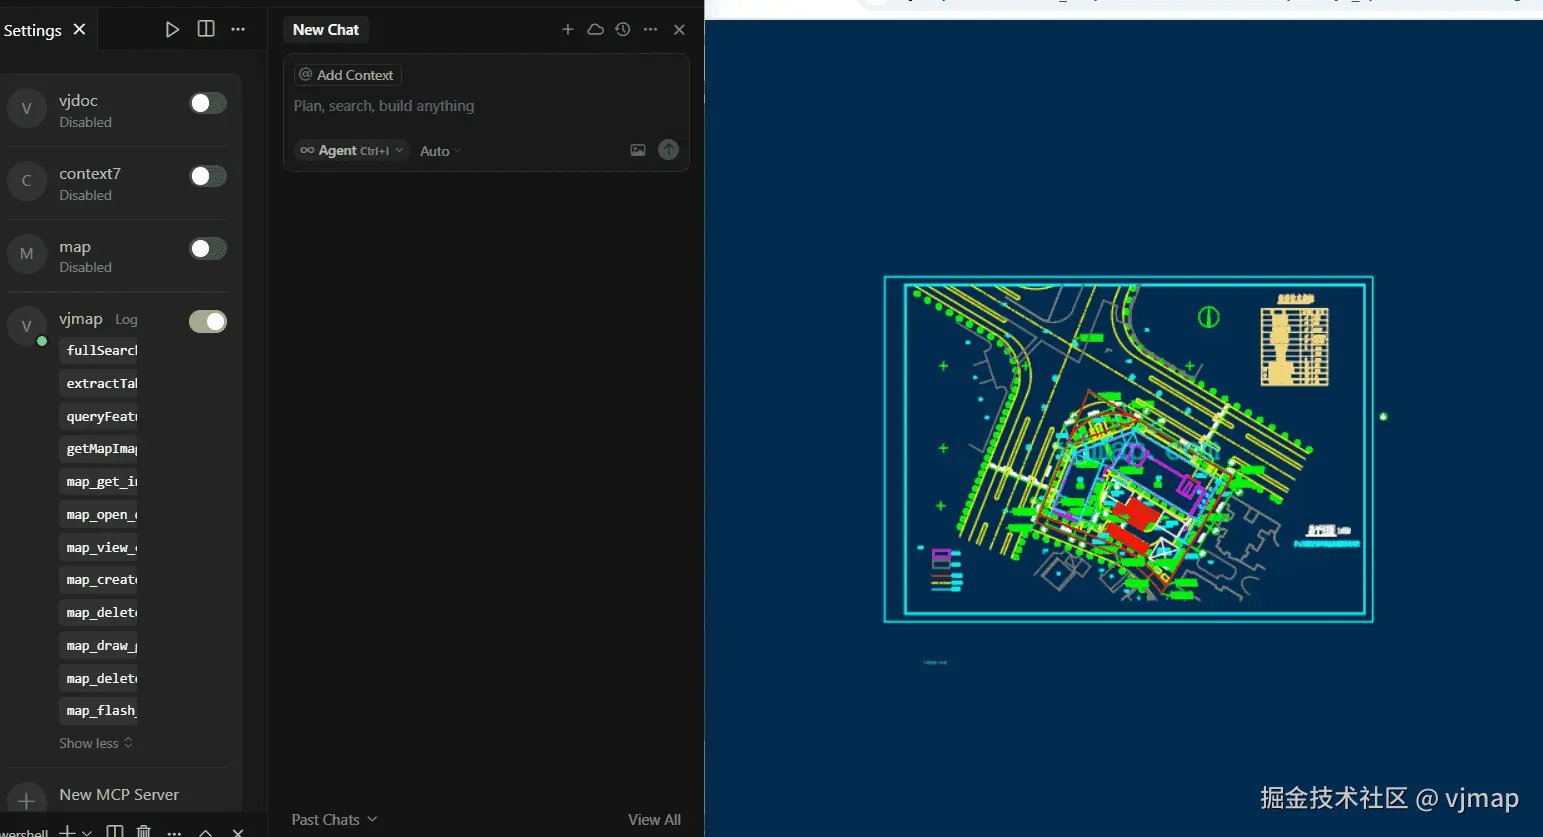Kill the terminal with the trash icon

(x=144, y=831)
